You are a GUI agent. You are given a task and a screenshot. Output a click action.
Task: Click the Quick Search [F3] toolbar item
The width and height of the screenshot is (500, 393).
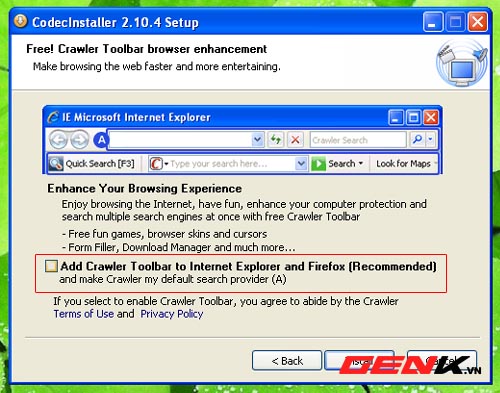pos(92,164)
